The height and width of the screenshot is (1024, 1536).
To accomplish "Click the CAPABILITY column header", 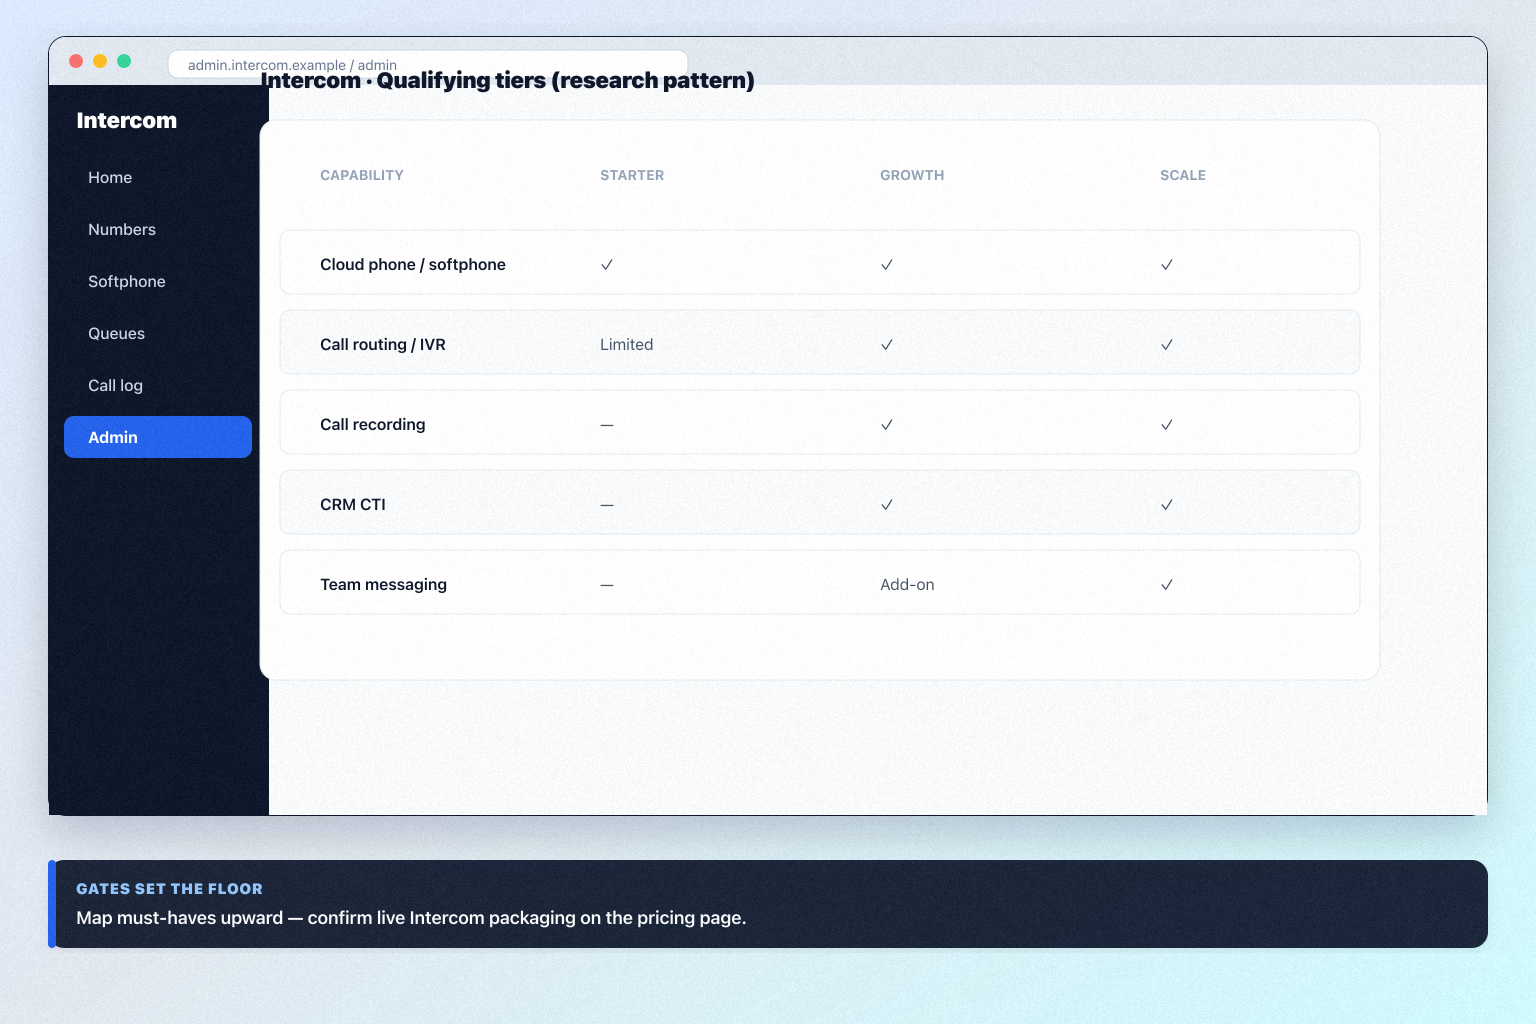I will [362, 175].
